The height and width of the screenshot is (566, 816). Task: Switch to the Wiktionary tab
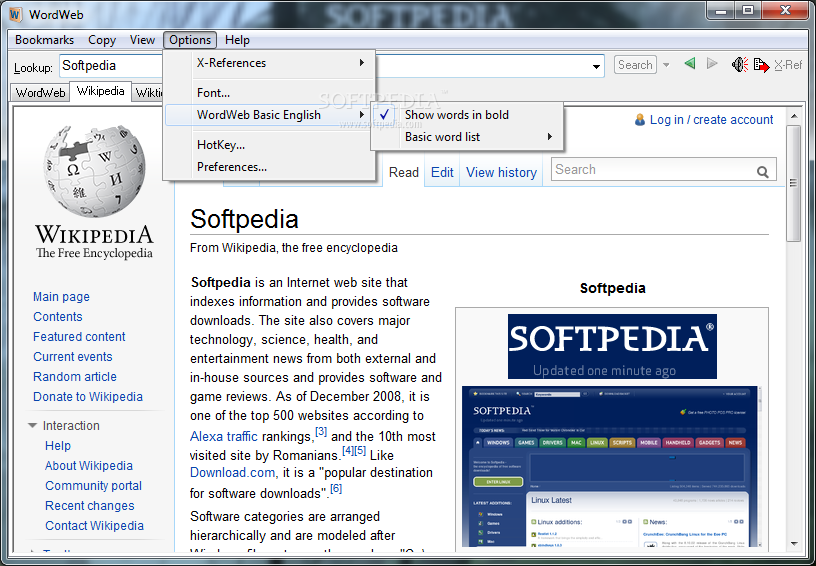point(148,93)
